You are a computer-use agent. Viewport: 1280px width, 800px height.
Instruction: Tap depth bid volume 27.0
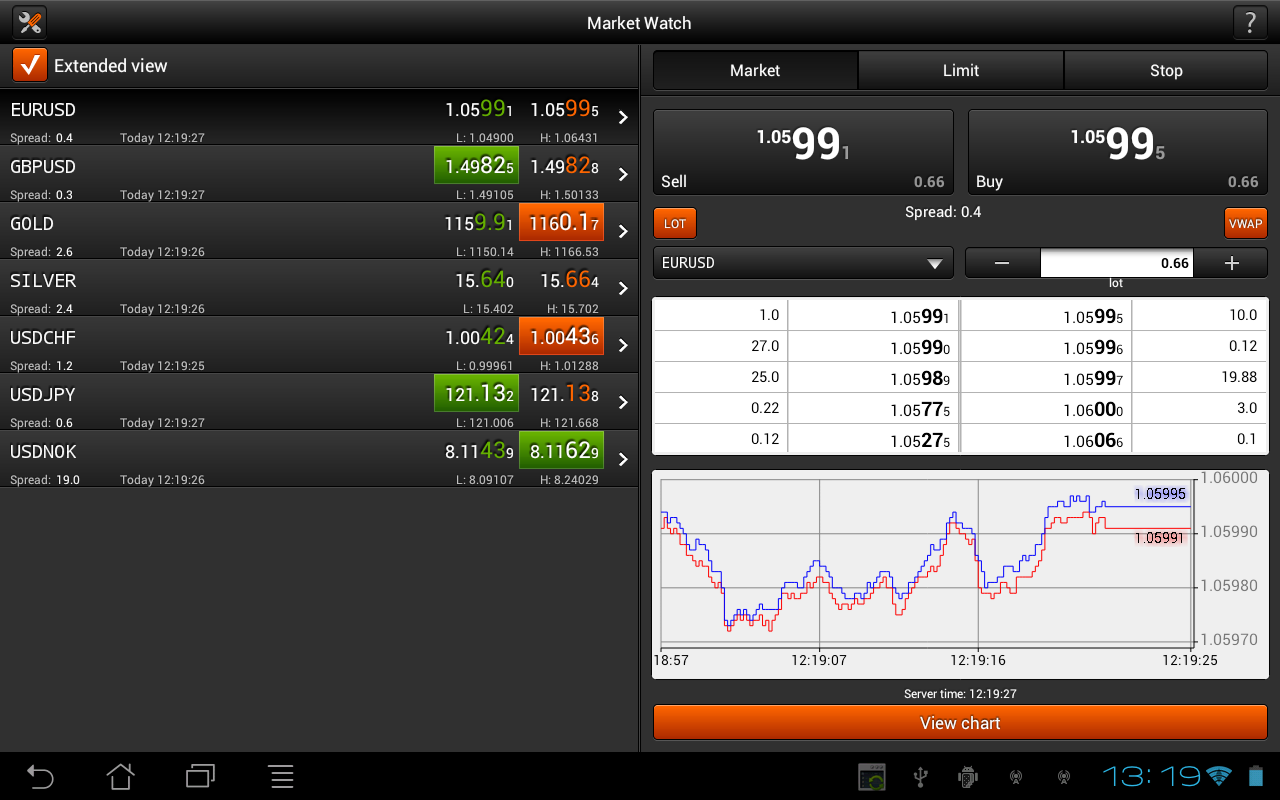[764, 346]
